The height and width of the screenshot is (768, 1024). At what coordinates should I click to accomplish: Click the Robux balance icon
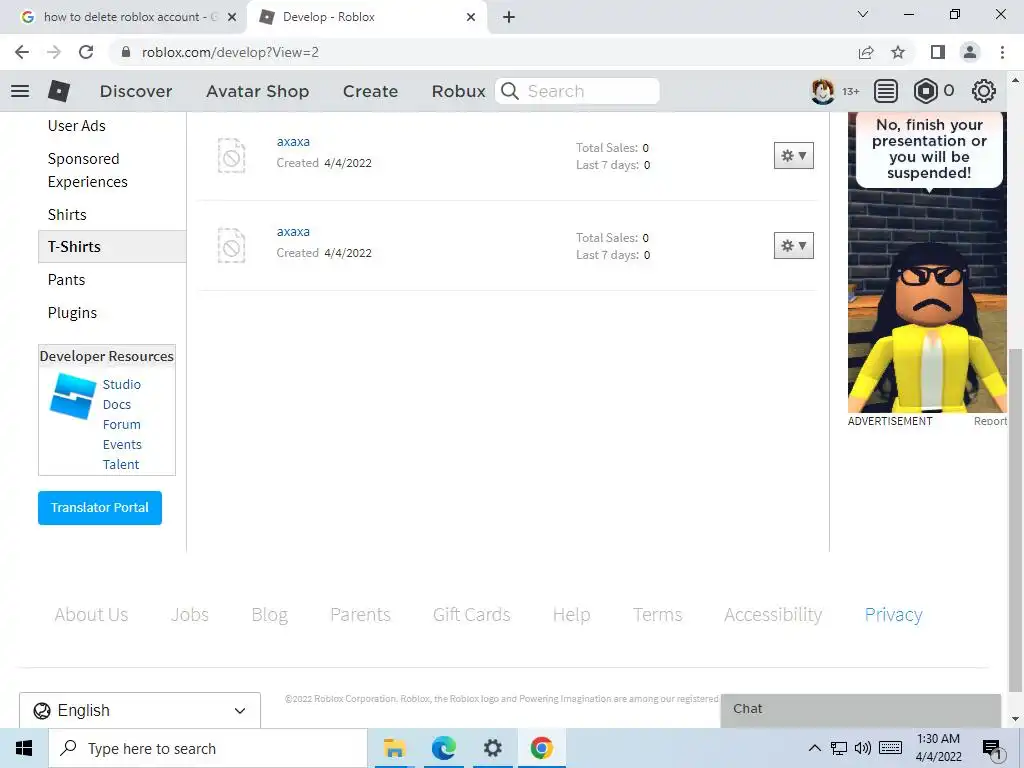click(925, 91)
